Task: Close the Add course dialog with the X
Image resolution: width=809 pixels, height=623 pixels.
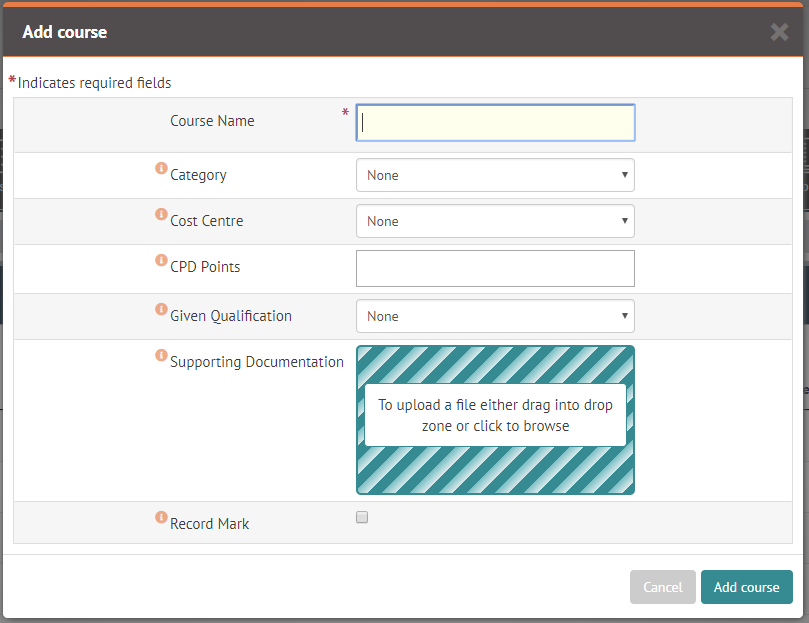Action: pyautogui.click(x=779, y=32)
